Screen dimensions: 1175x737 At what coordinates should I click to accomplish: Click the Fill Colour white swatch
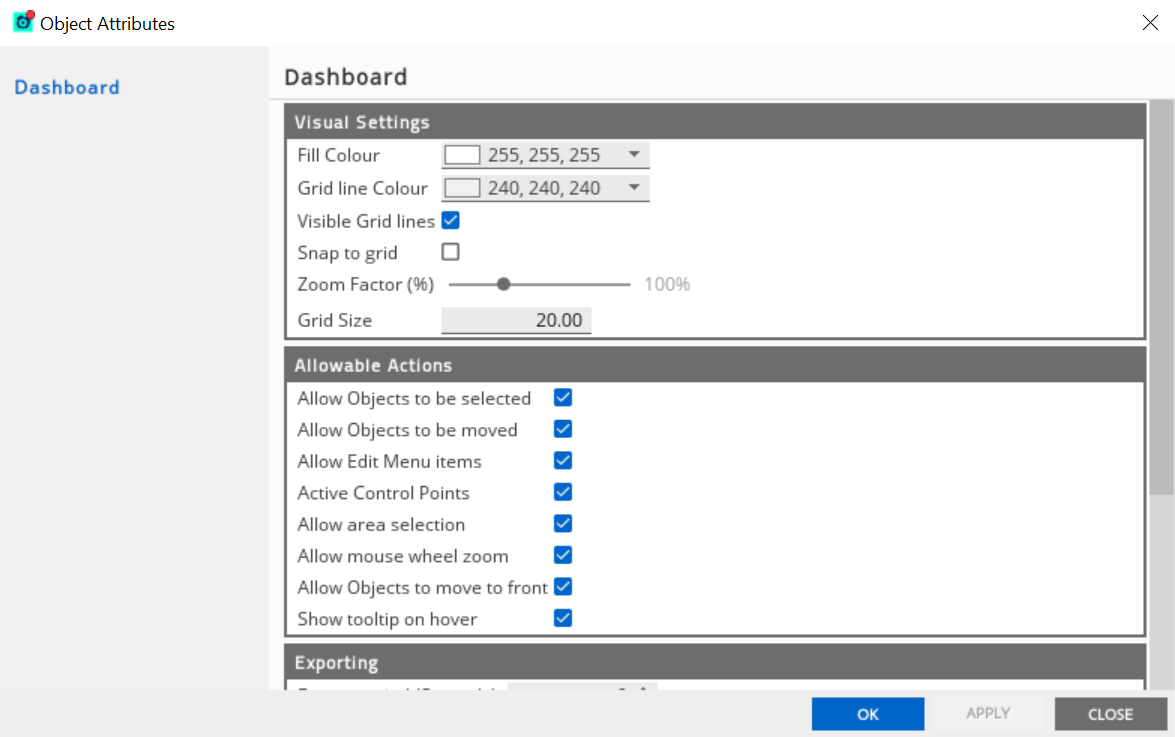pyautogui.click(x=462, y=155)
